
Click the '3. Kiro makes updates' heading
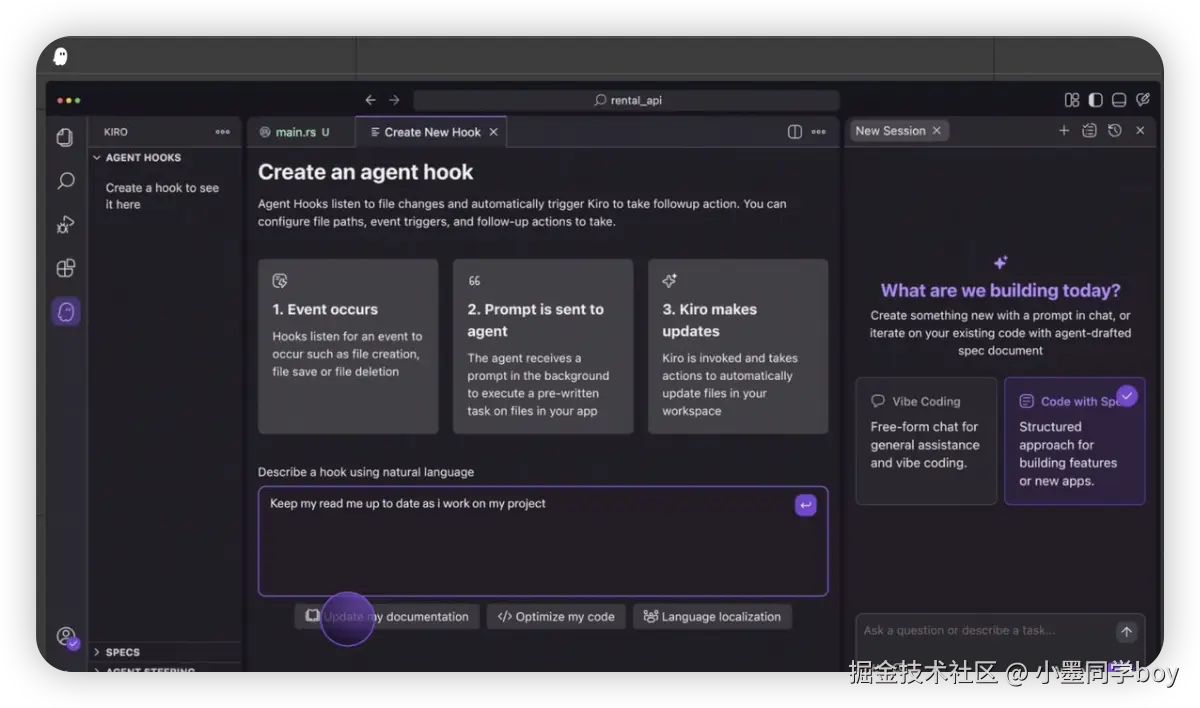pos(709,321)
